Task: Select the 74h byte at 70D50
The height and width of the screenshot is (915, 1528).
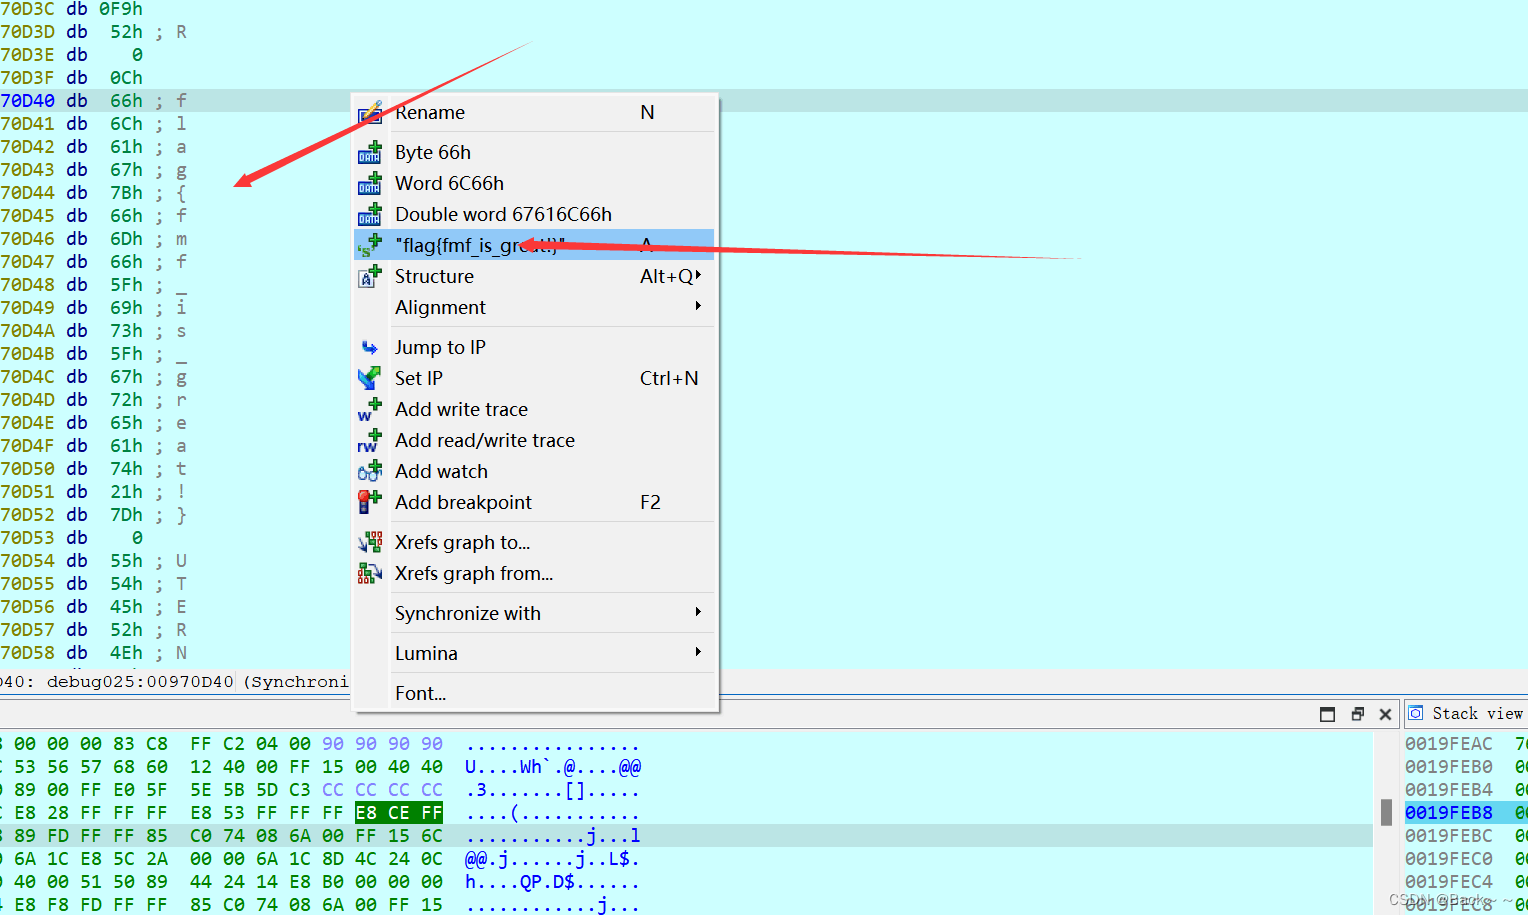Action: [x=126, y=469]
